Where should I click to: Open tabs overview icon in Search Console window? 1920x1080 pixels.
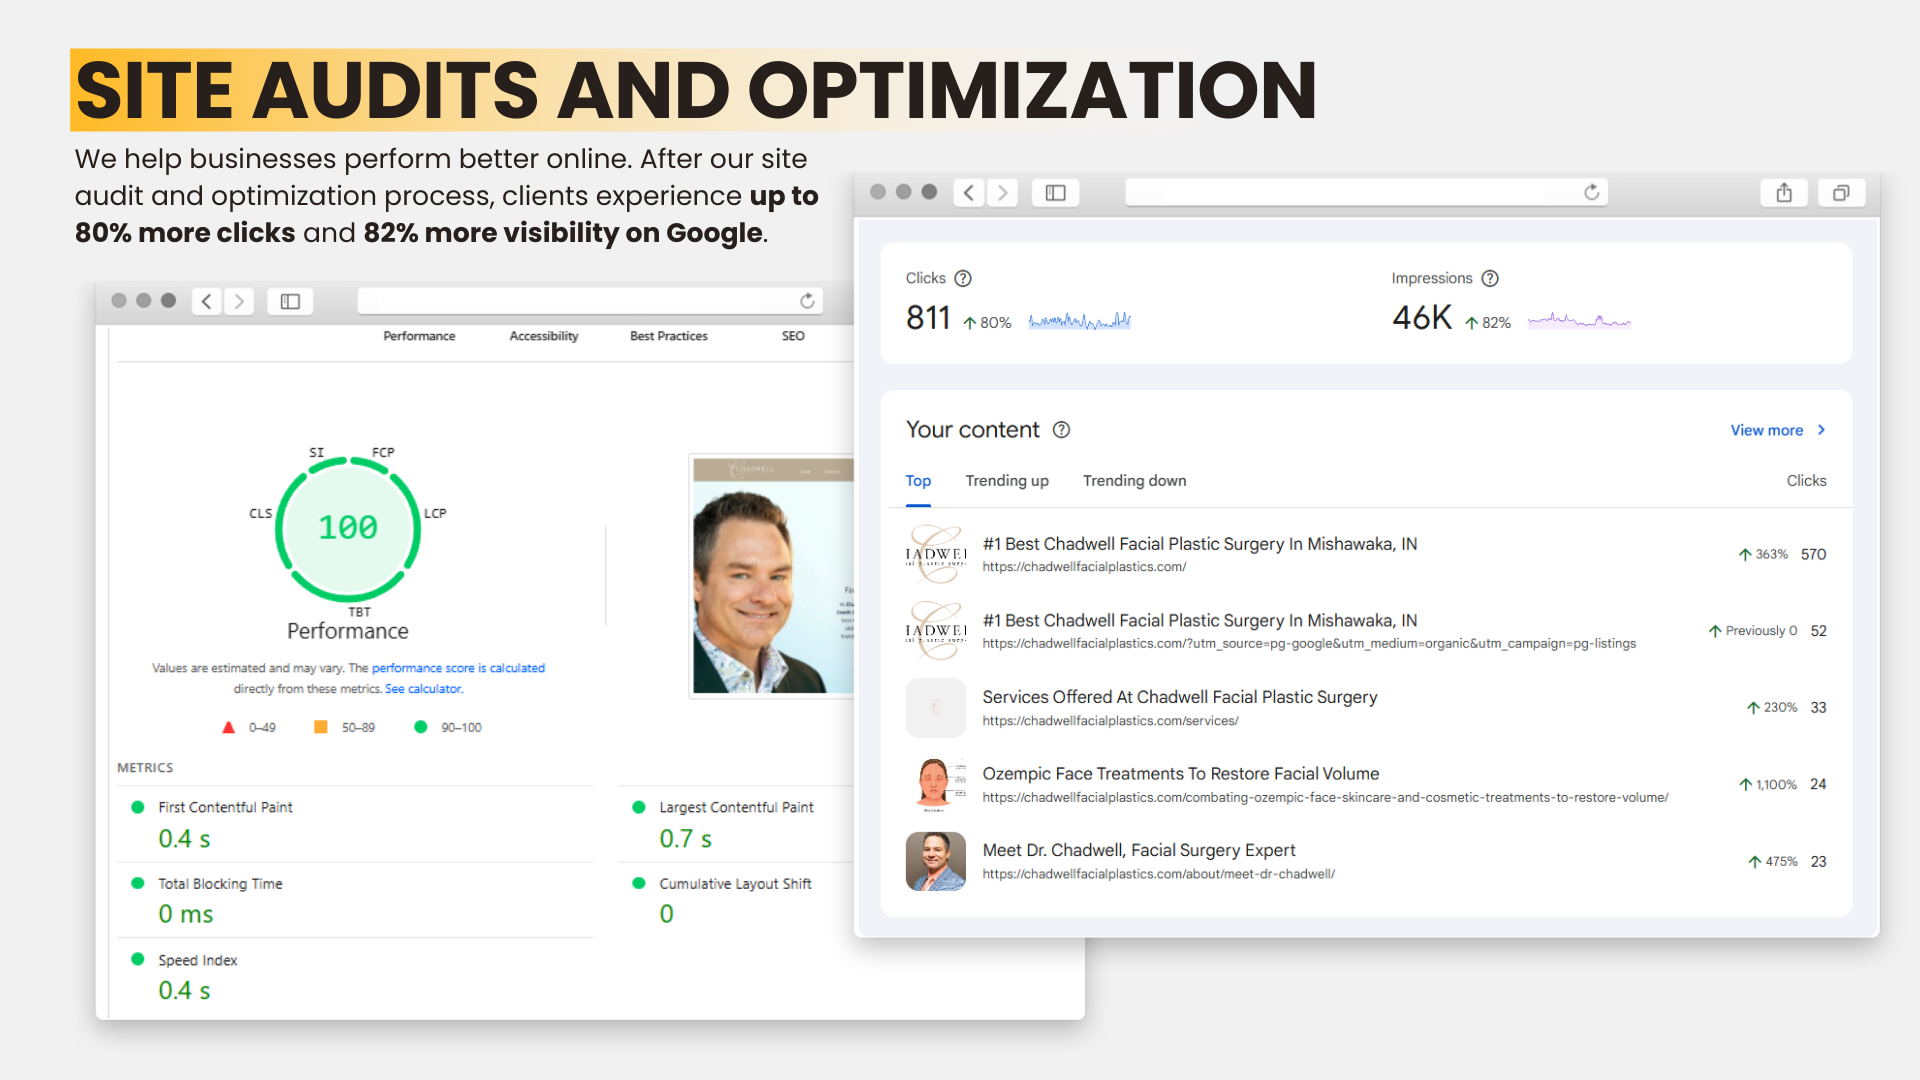coord(1841,192)
